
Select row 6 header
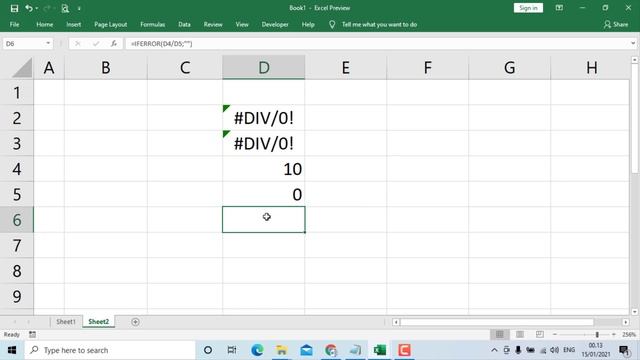coord(17,220)
